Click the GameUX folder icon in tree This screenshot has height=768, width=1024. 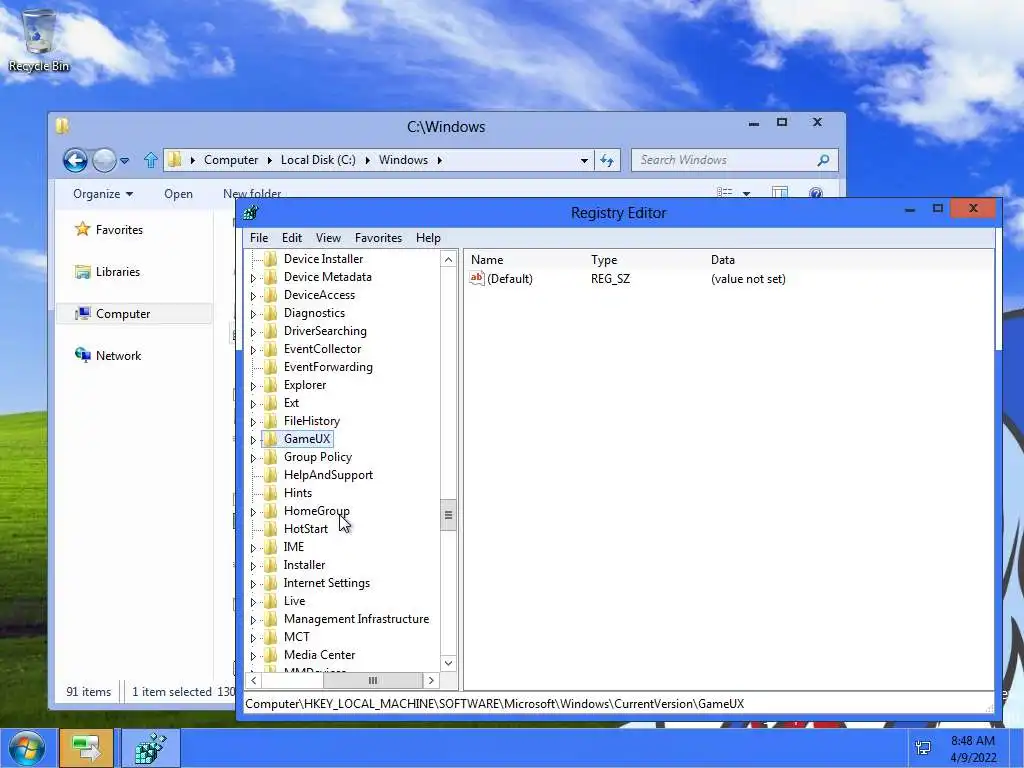point(270,439)
